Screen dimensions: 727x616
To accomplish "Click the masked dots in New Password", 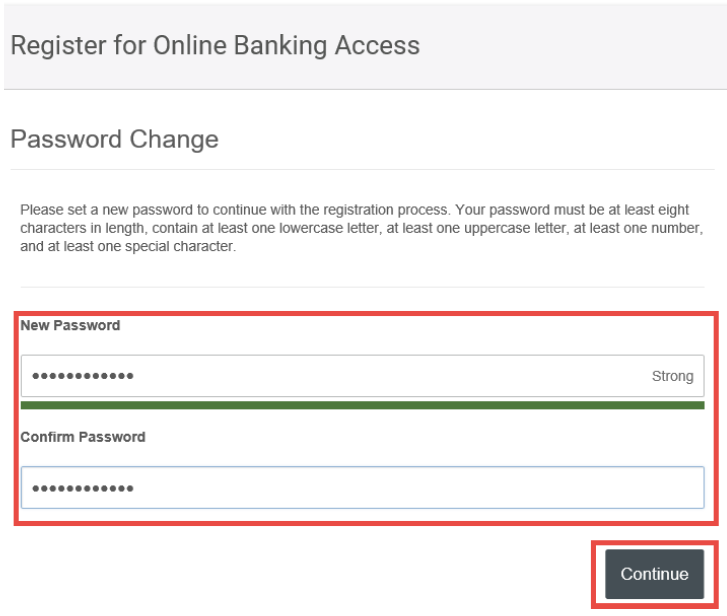I will (x=83, y=377).
